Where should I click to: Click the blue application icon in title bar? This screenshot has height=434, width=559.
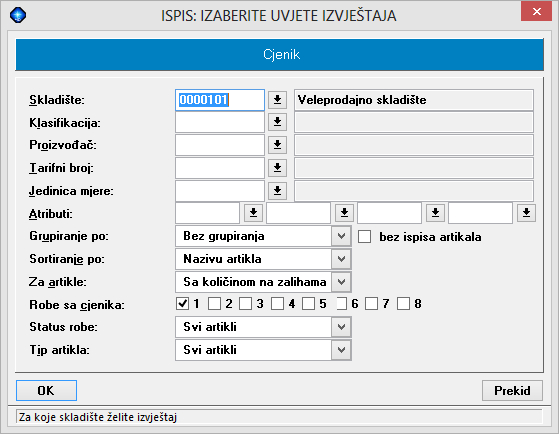(18, 15)
